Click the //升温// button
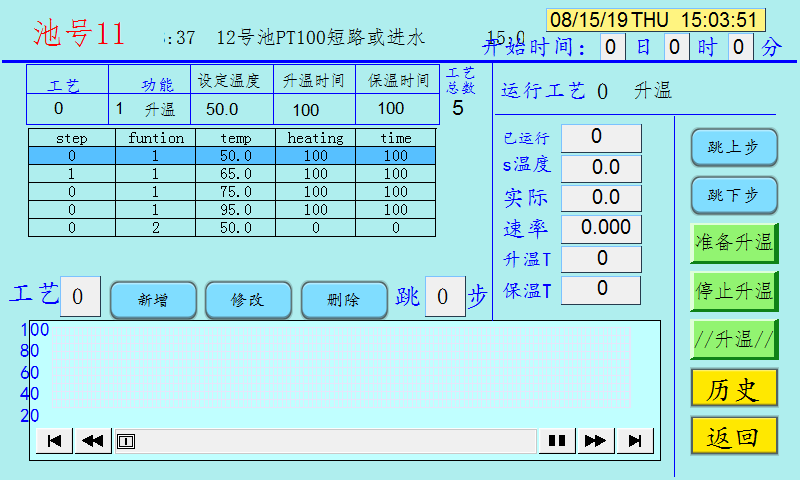The image size is (800, 480). pos(733,339)
